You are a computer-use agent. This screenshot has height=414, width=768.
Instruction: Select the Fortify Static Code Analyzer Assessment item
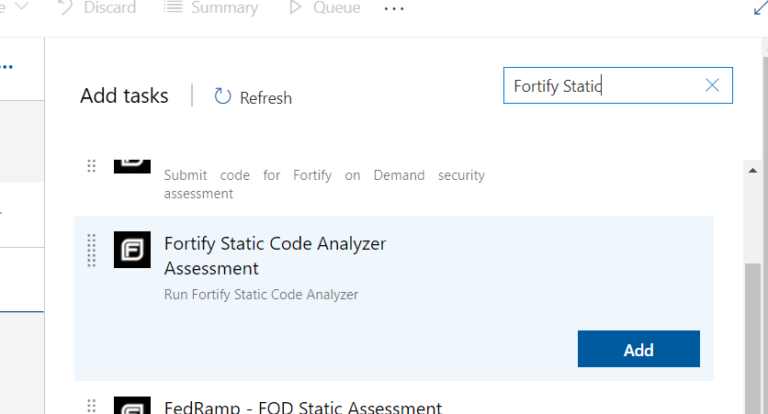[x=394, y=298]
